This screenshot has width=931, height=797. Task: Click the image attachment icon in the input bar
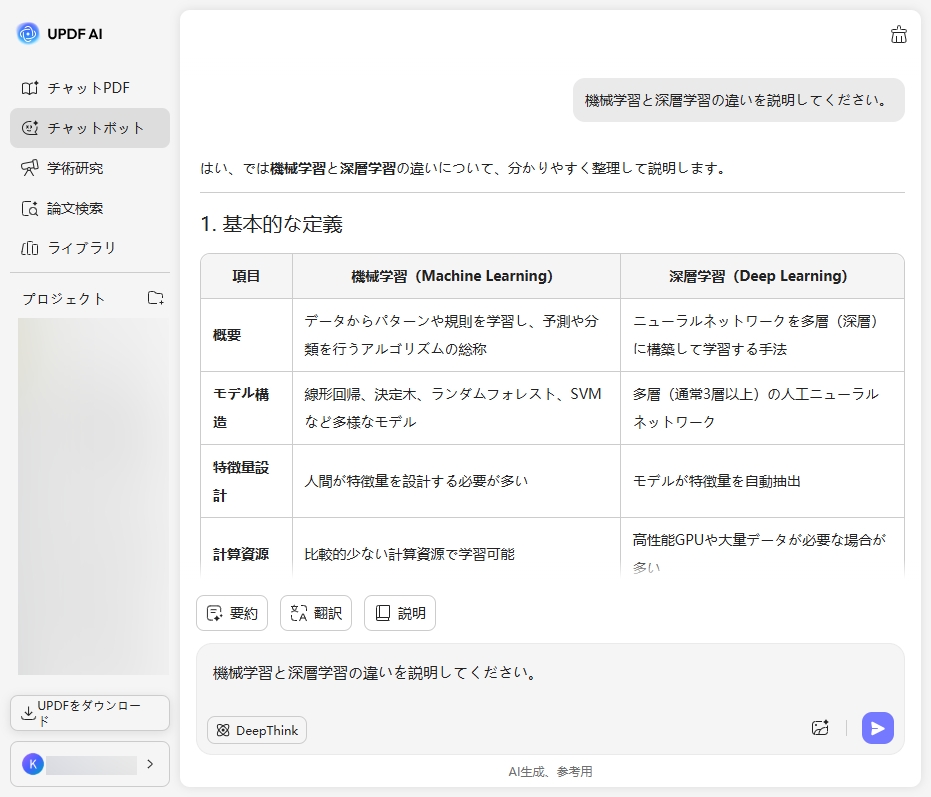point(820,729)
